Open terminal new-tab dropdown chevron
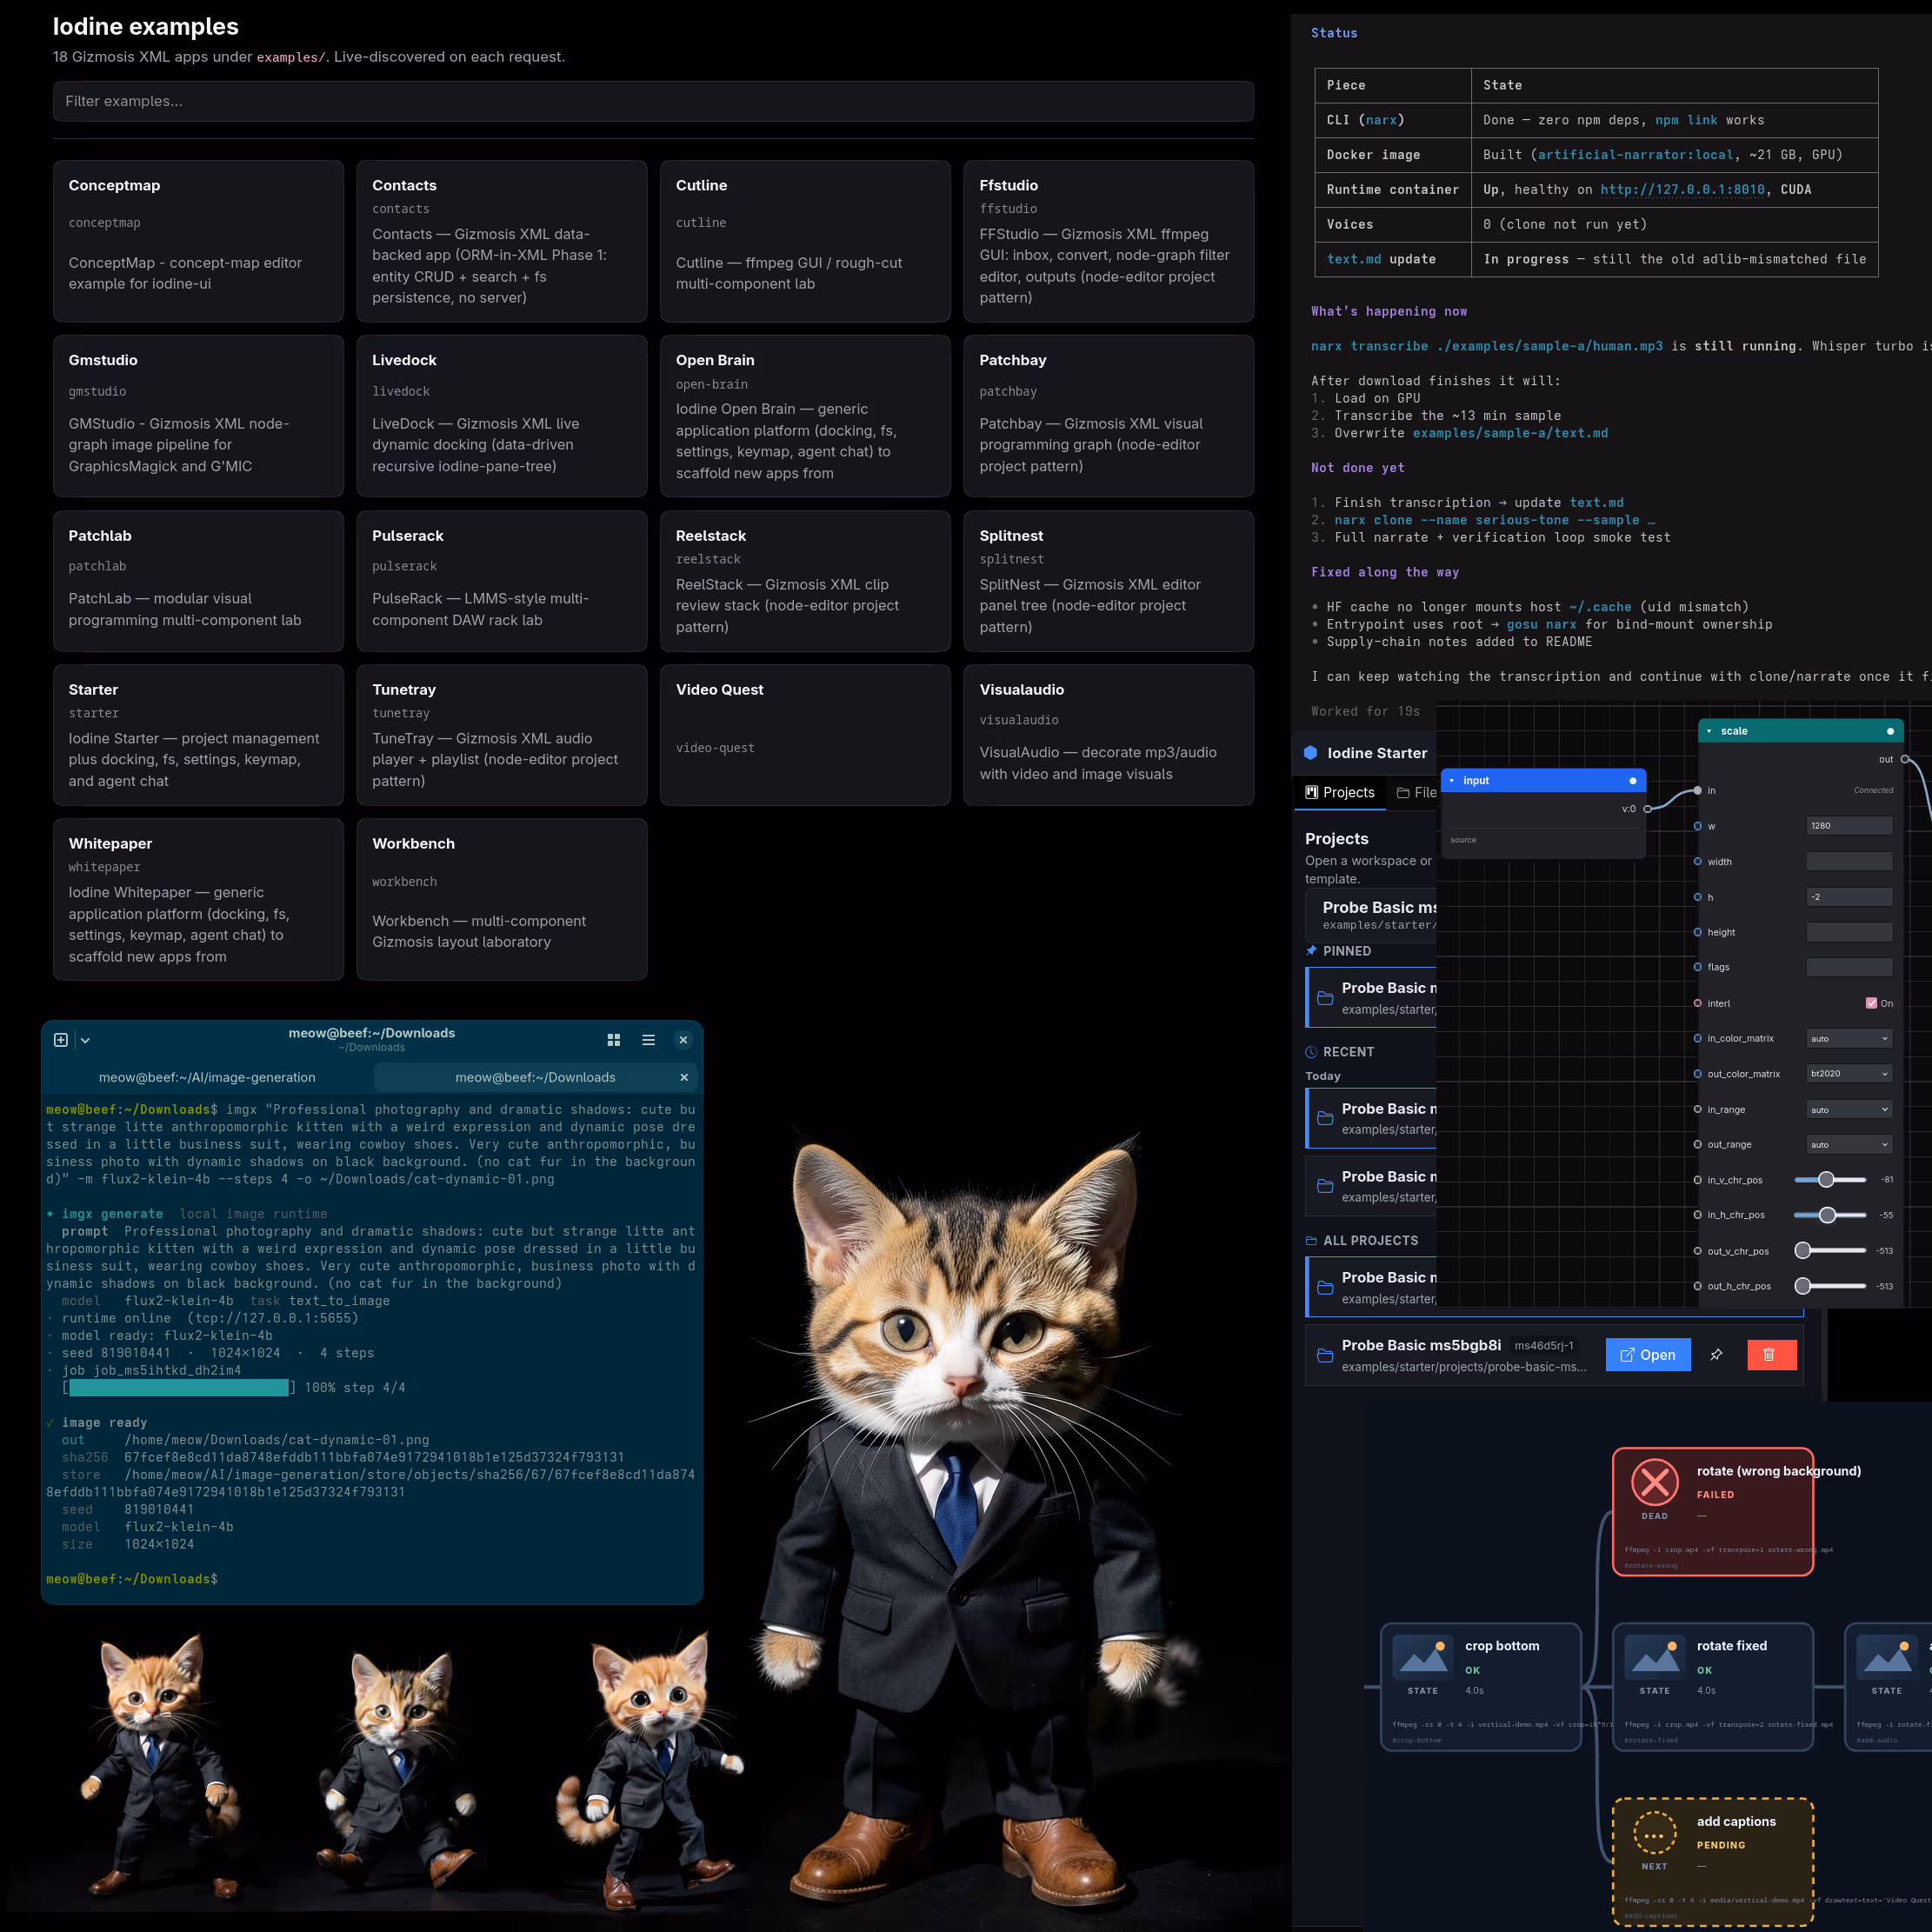The height and width of the screenshot is (1932, 1932). click(85, 1040)
